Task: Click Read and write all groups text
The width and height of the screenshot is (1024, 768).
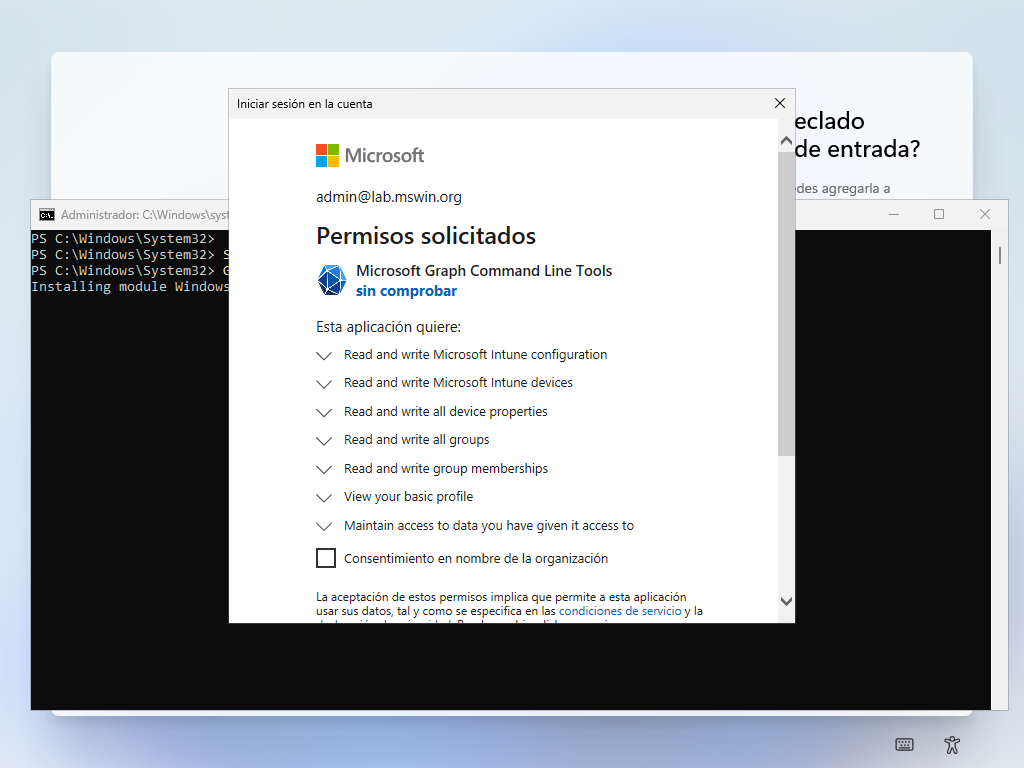Action: (417, 440)
